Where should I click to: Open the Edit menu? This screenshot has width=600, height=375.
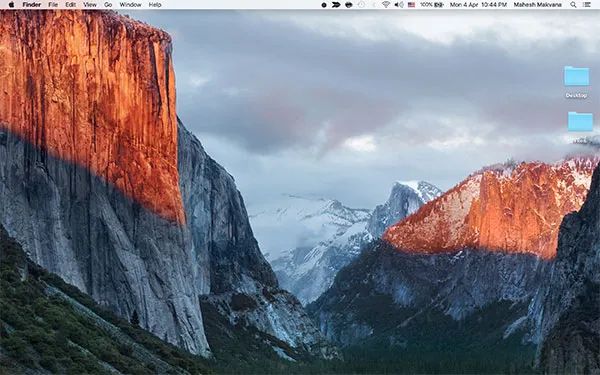pyautogui.click(x=70, y=5)
